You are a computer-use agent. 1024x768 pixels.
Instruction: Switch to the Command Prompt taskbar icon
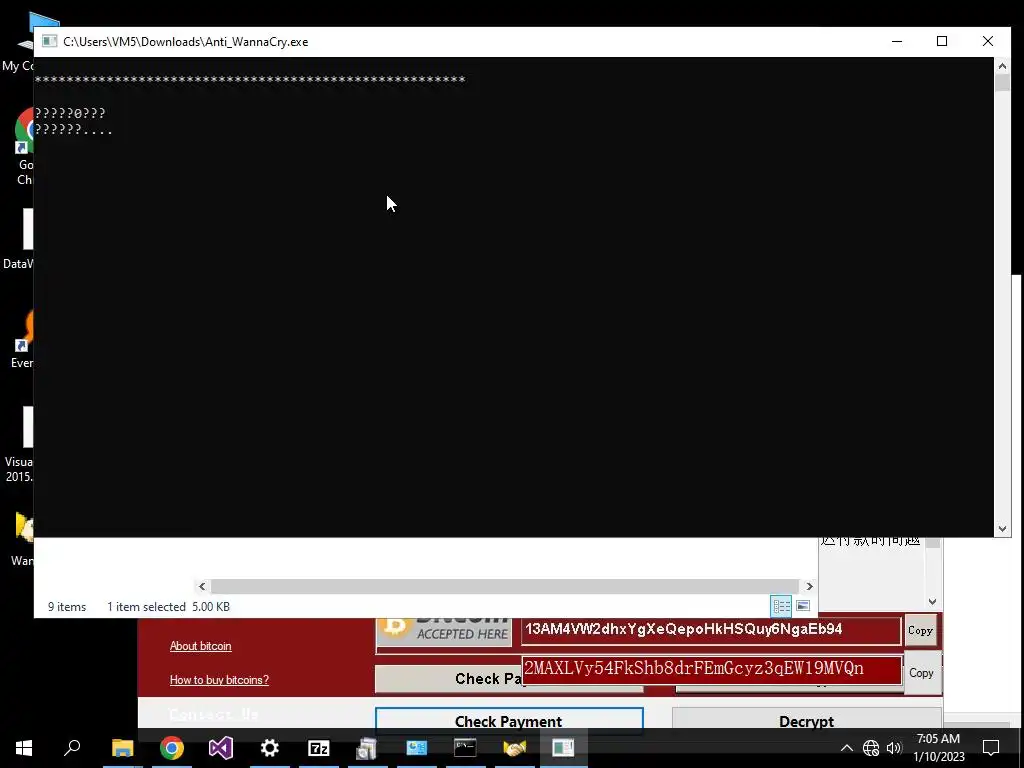coord(465,748)
